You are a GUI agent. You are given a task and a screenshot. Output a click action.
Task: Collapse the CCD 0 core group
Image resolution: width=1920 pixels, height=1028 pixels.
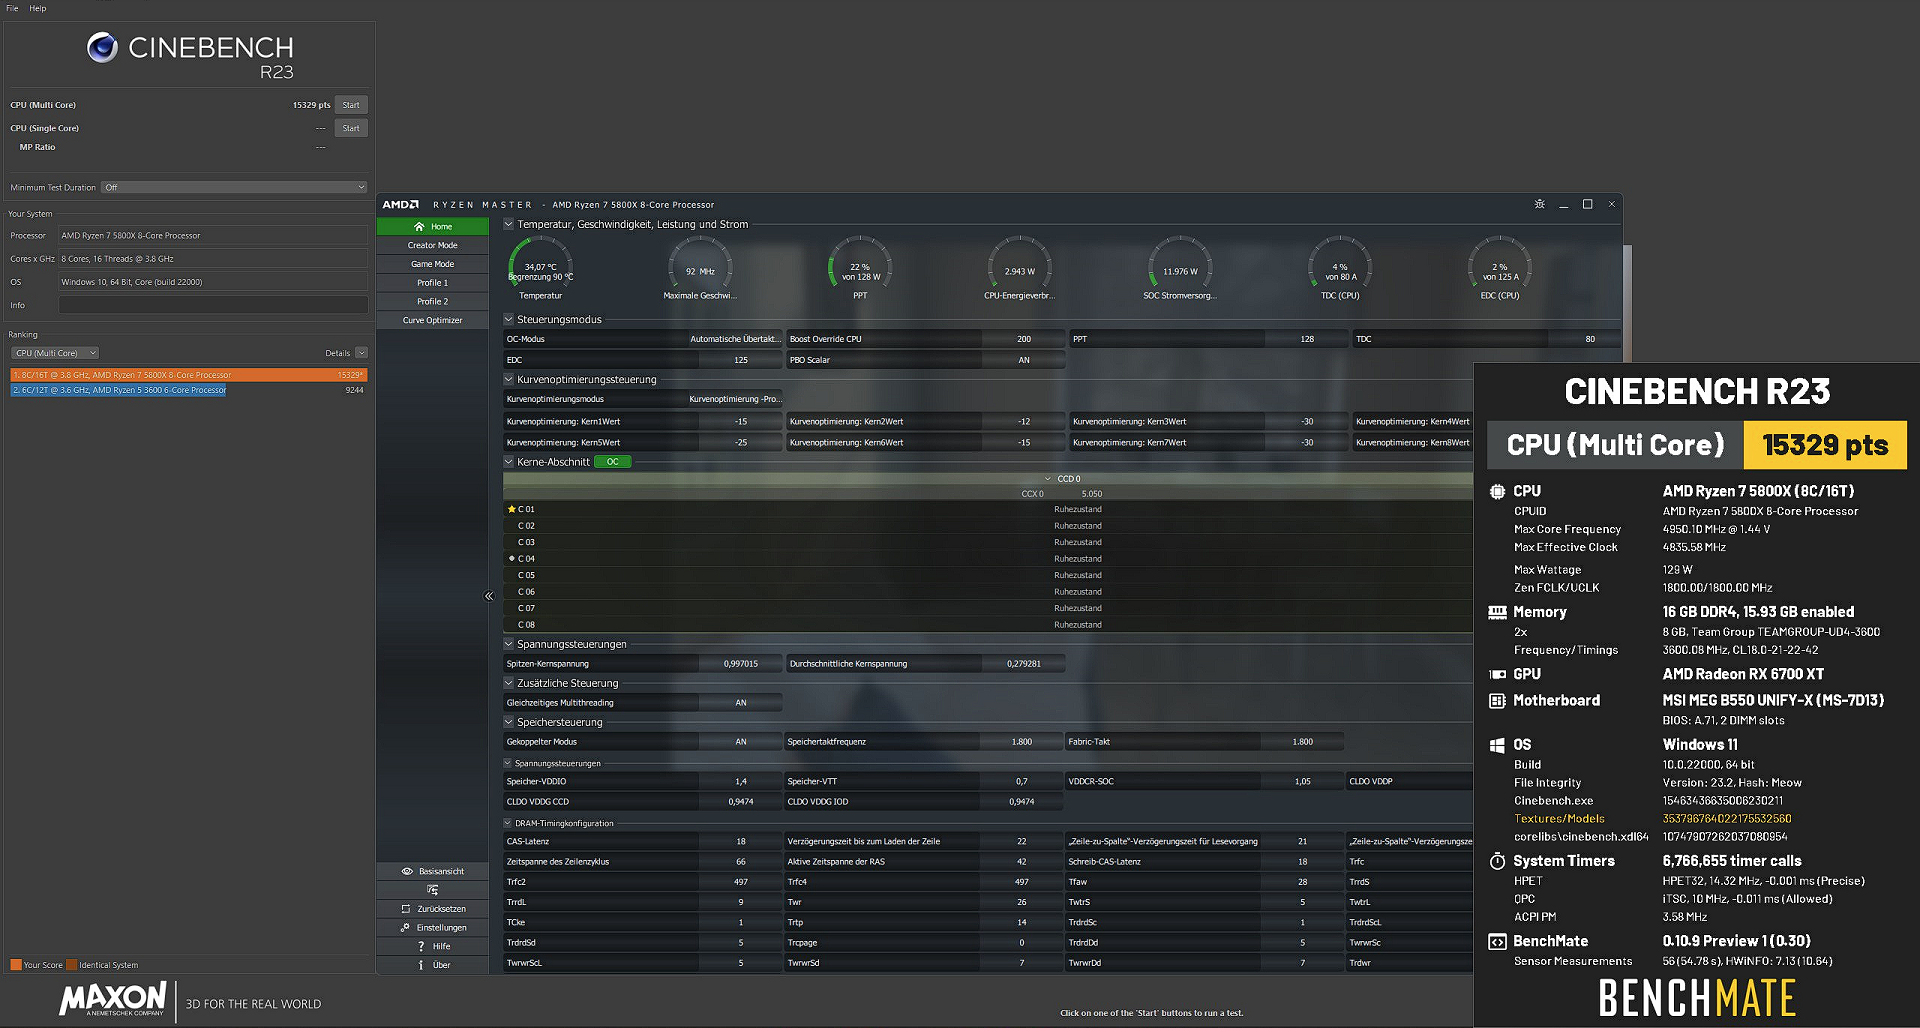(x=1048, y=479)
